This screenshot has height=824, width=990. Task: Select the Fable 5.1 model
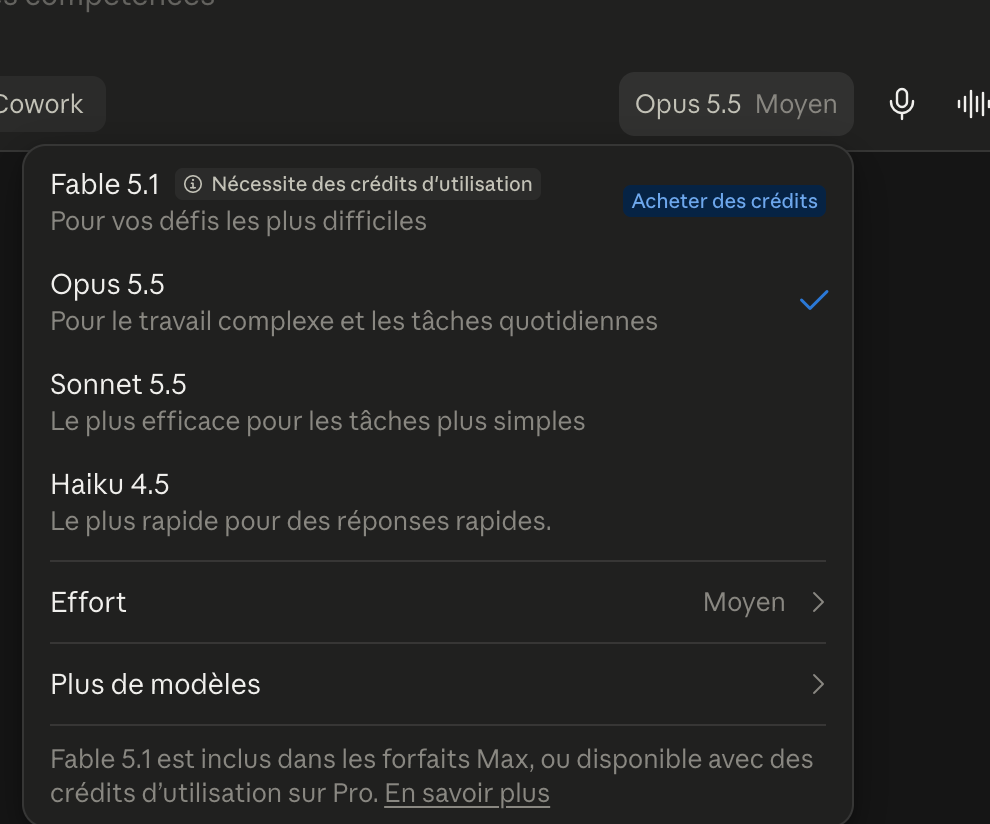(438, 202)
